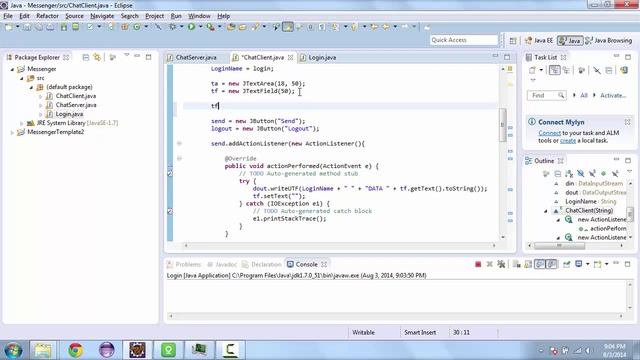Expand ChatClient.java in Package Explorer

click(40, 96)
